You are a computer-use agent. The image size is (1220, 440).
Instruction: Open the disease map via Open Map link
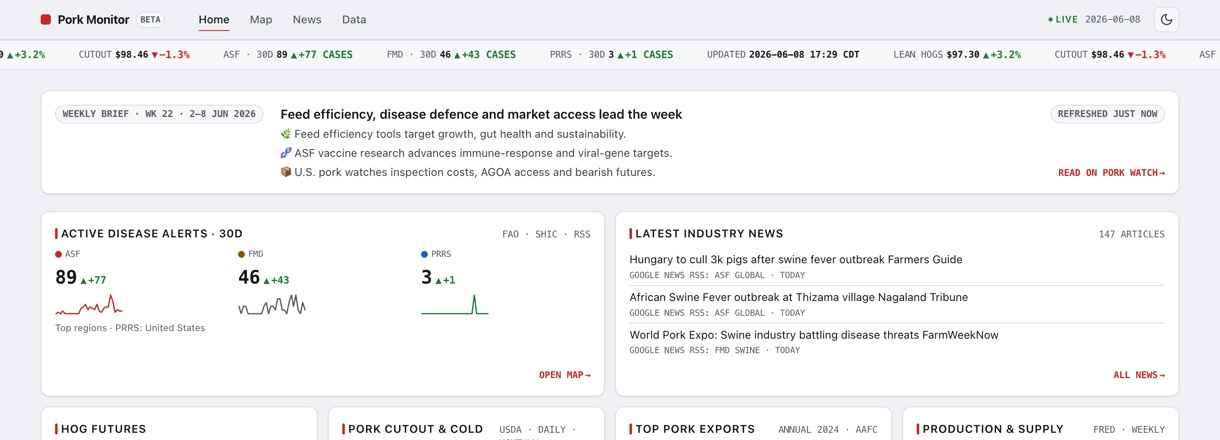coord(564,375)
